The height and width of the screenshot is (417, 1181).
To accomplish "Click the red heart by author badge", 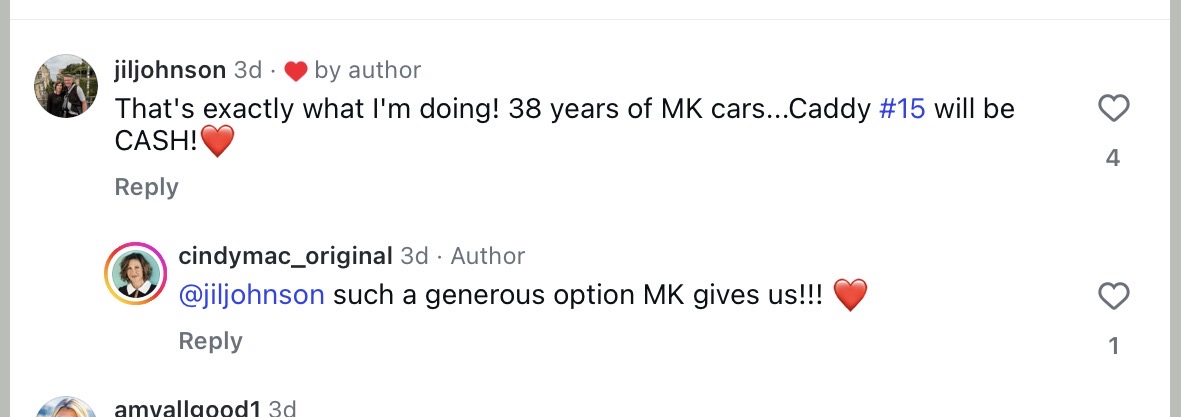I will pos(295,71).
